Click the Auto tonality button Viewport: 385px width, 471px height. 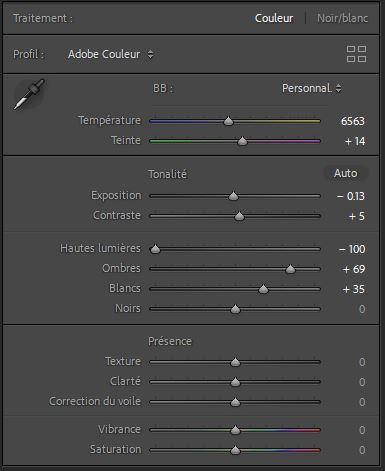point(346,173)
